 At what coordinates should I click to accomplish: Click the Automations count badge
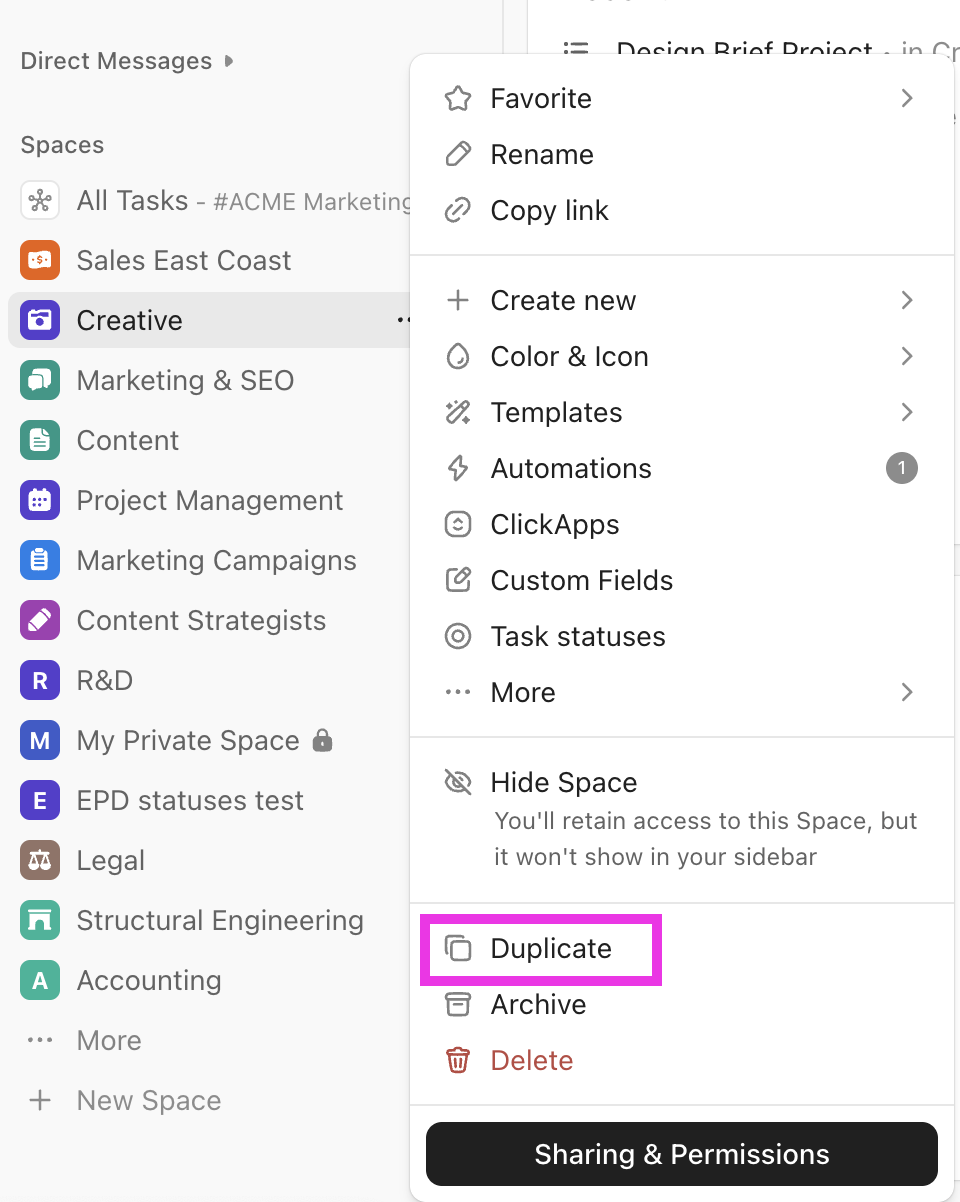point(901,468)
